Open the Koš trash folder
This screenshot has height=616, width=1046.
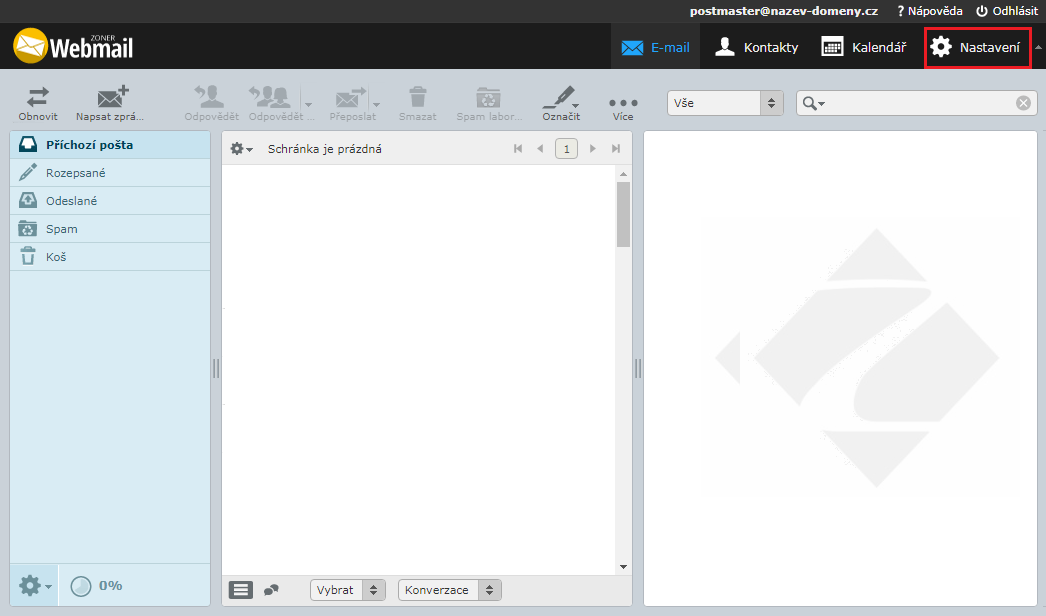(56, 257)
